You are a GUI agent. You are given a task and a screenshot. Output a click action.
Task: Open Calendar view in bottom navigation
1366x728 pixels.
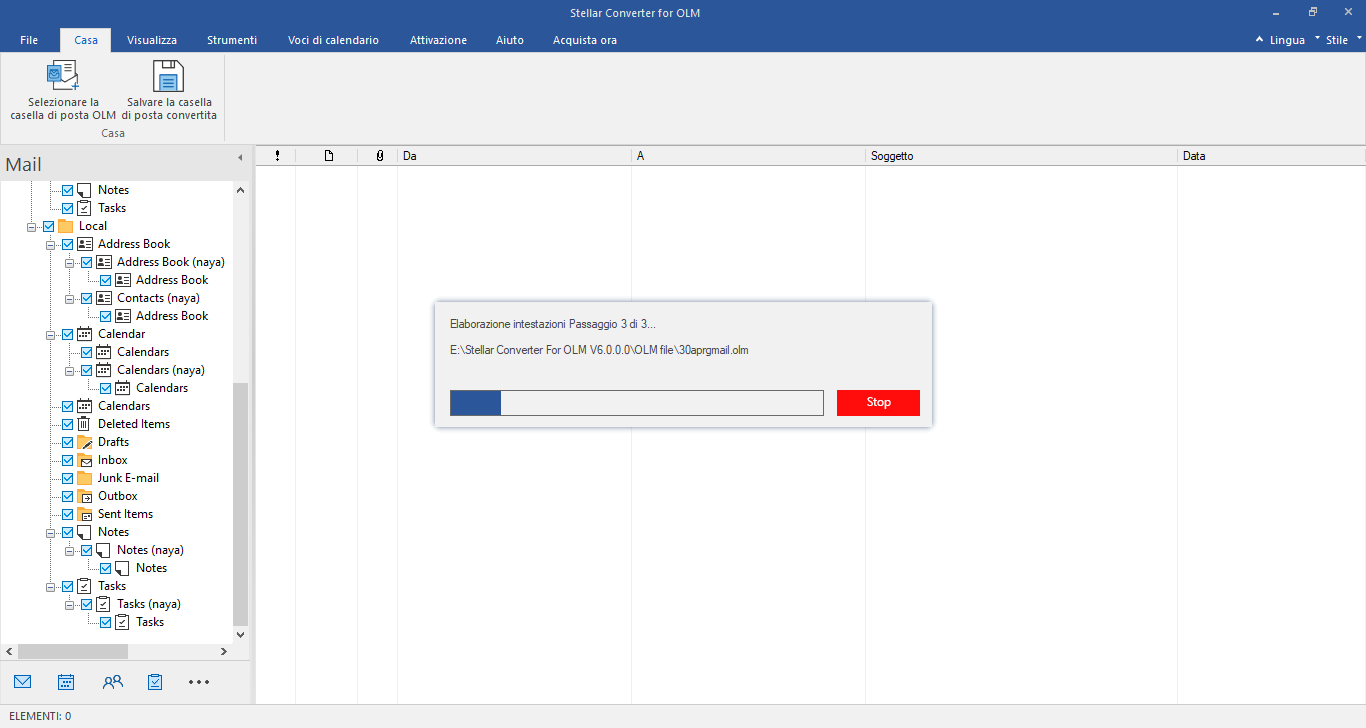click(x=66, y=682)
